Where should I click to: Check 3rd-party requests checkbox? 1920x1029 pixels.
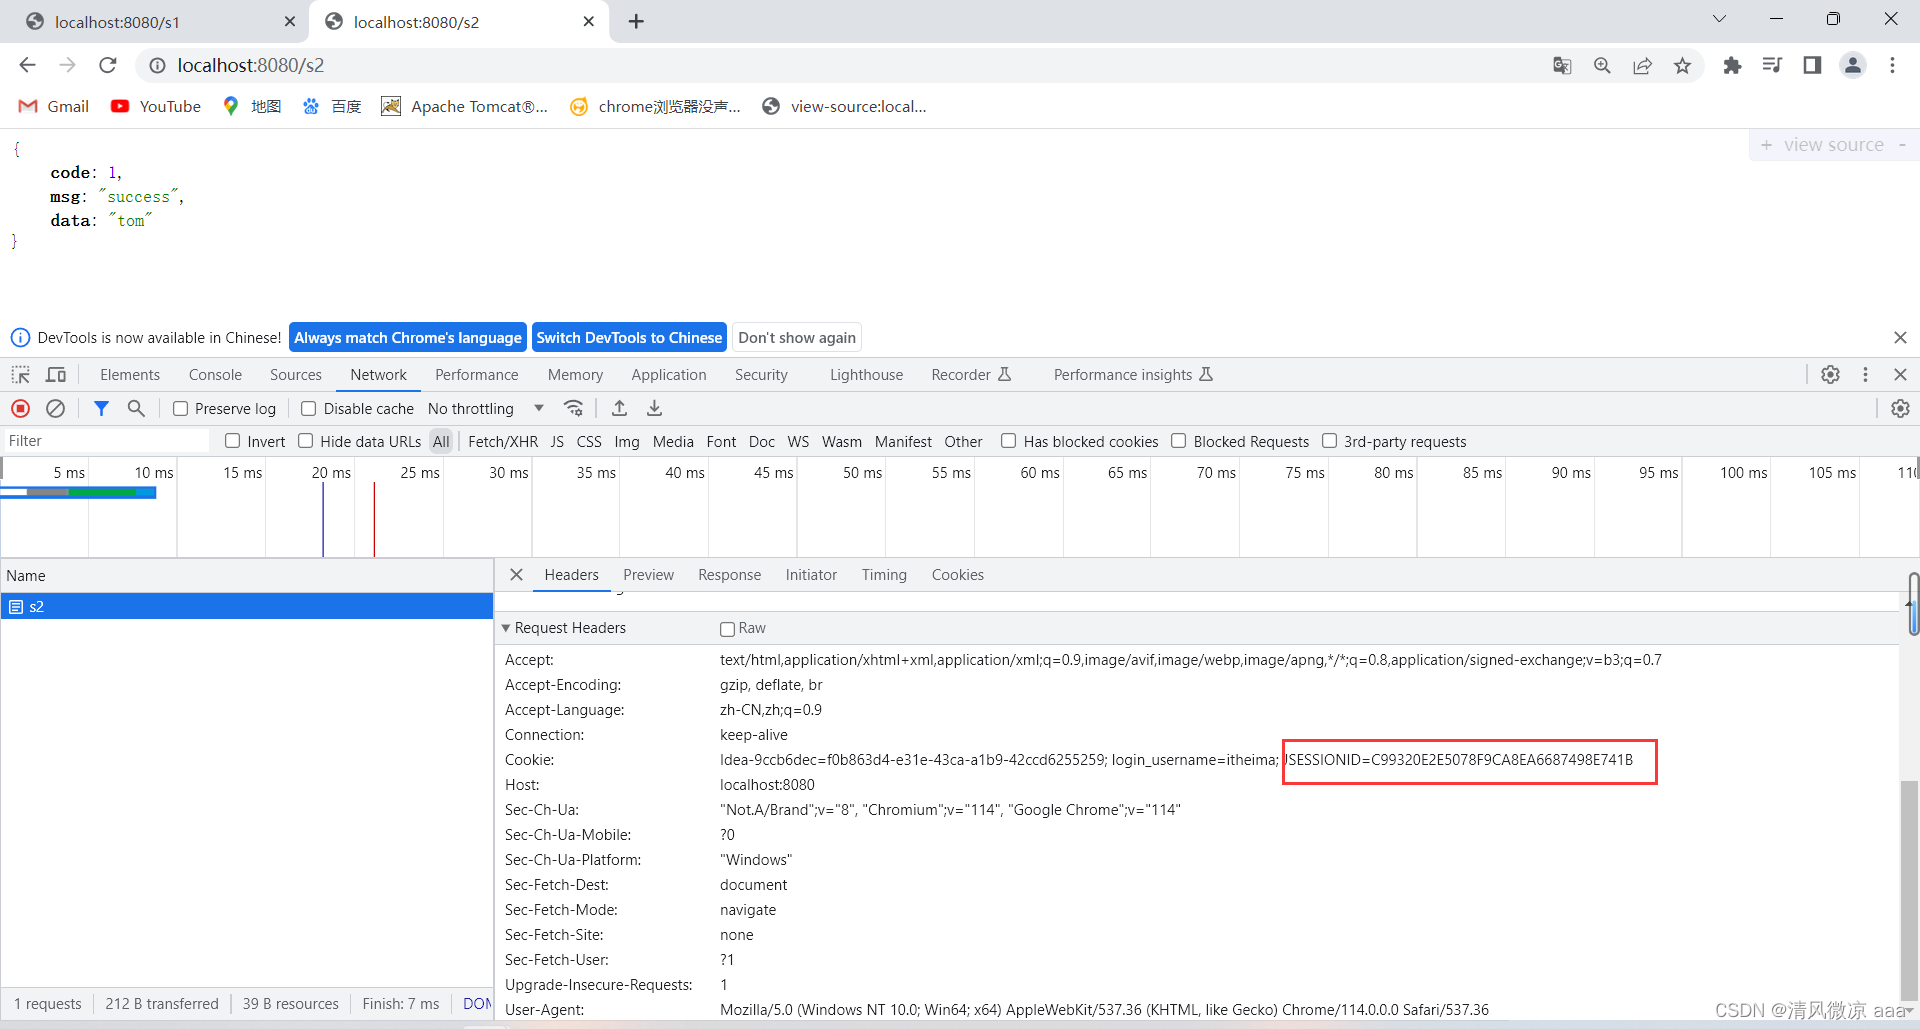[1330, 441]
